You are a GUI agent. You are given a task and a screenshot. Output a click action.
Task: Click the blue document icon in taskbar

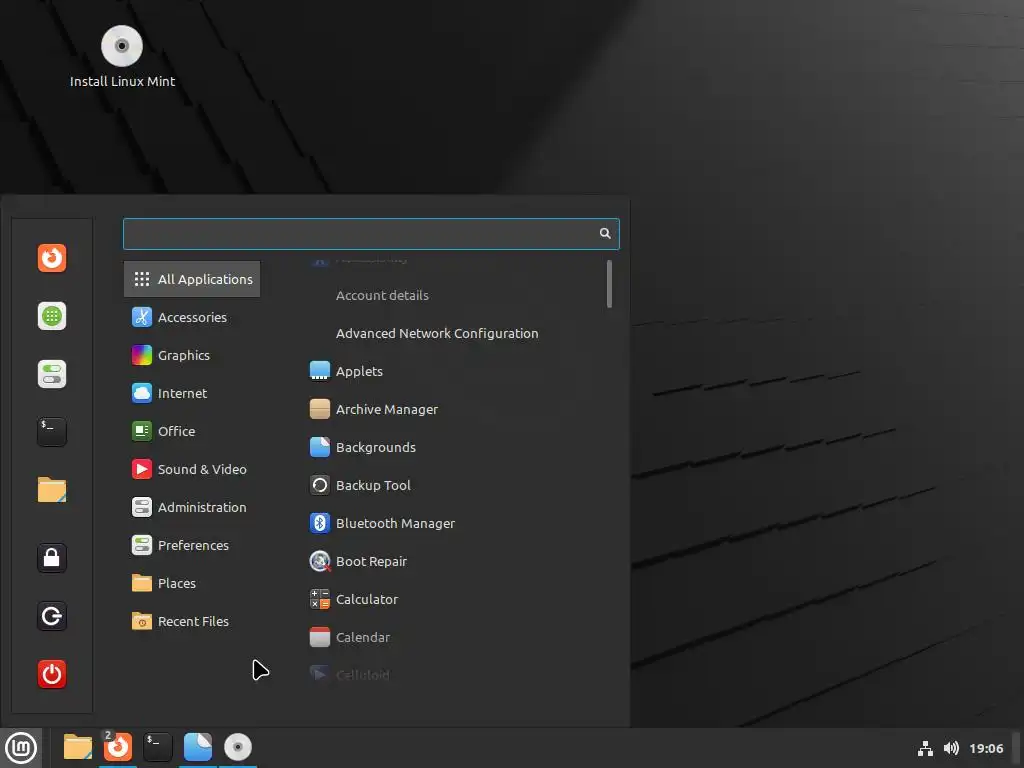tap(198, 747)
